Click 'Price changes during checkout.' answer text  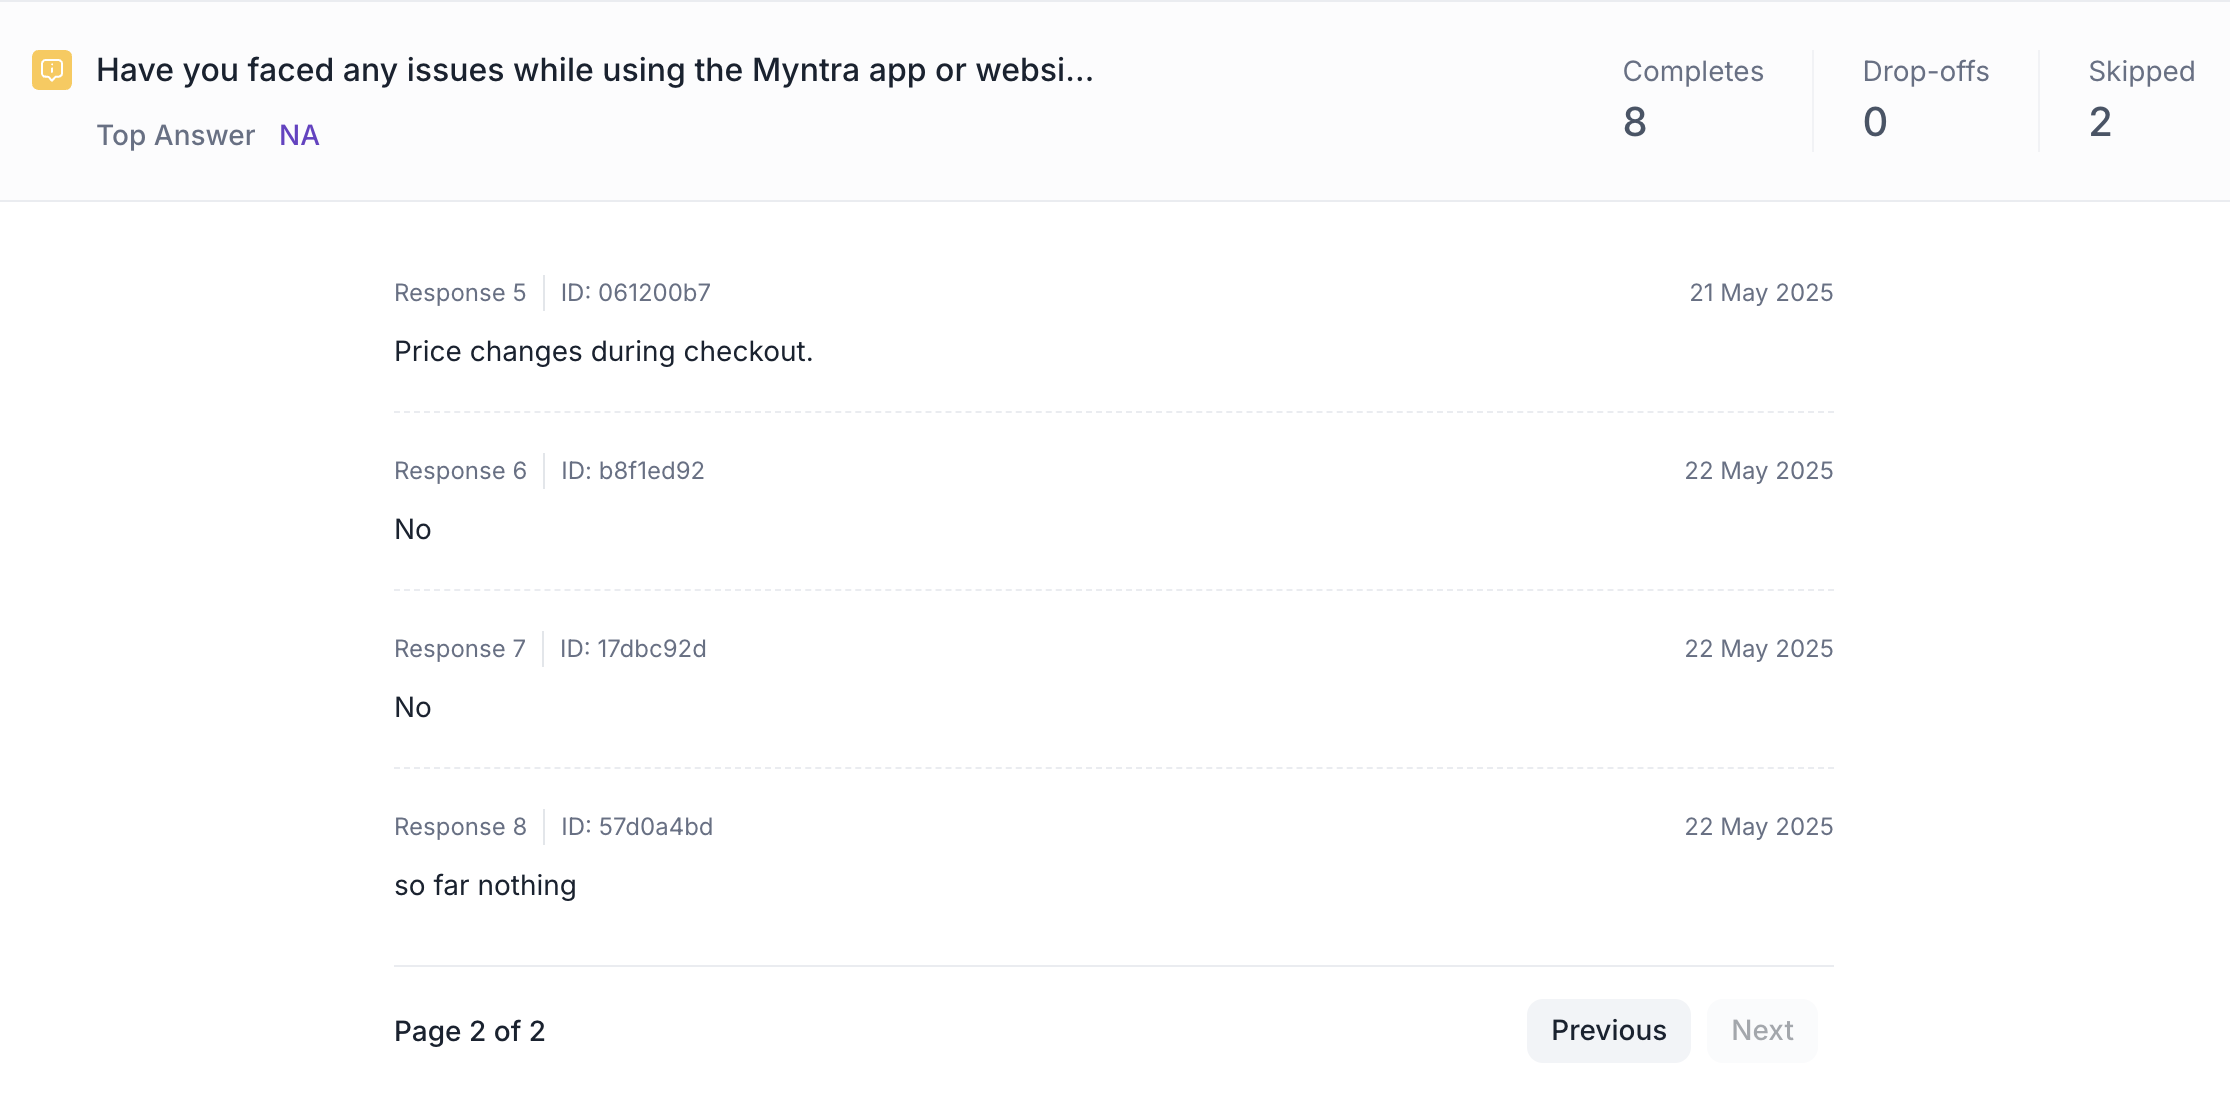tap(603, 351)
